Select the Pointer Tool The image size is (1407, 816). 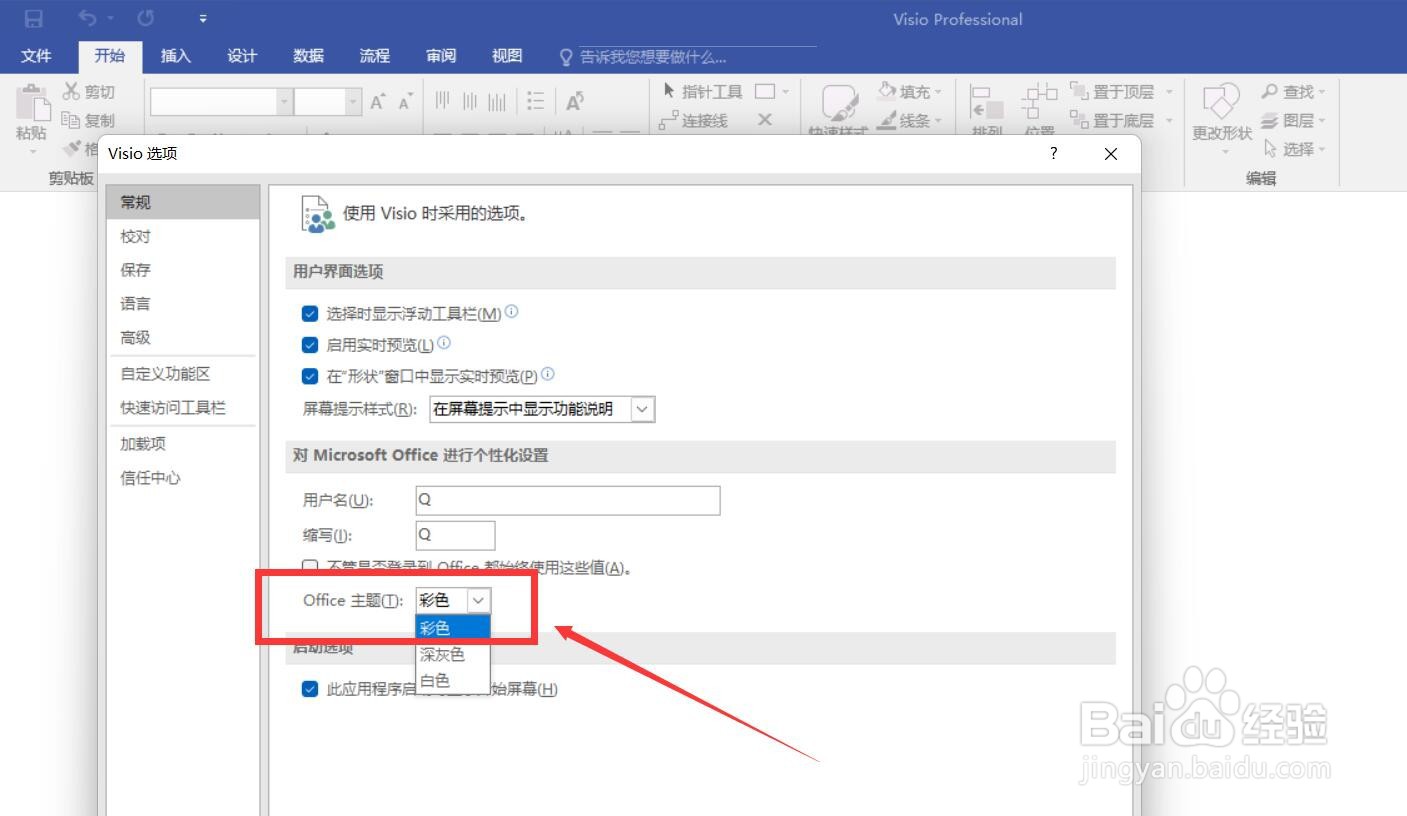703,91
